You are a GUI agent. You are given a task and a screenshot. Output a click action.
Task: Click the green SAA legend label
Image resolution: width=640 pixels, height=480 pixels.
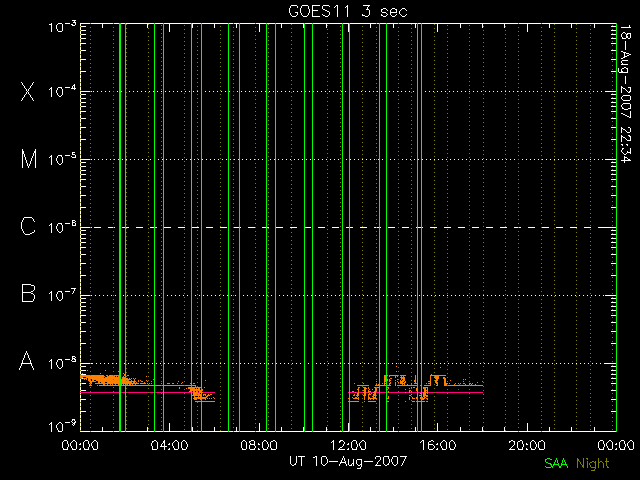point(556,463)
